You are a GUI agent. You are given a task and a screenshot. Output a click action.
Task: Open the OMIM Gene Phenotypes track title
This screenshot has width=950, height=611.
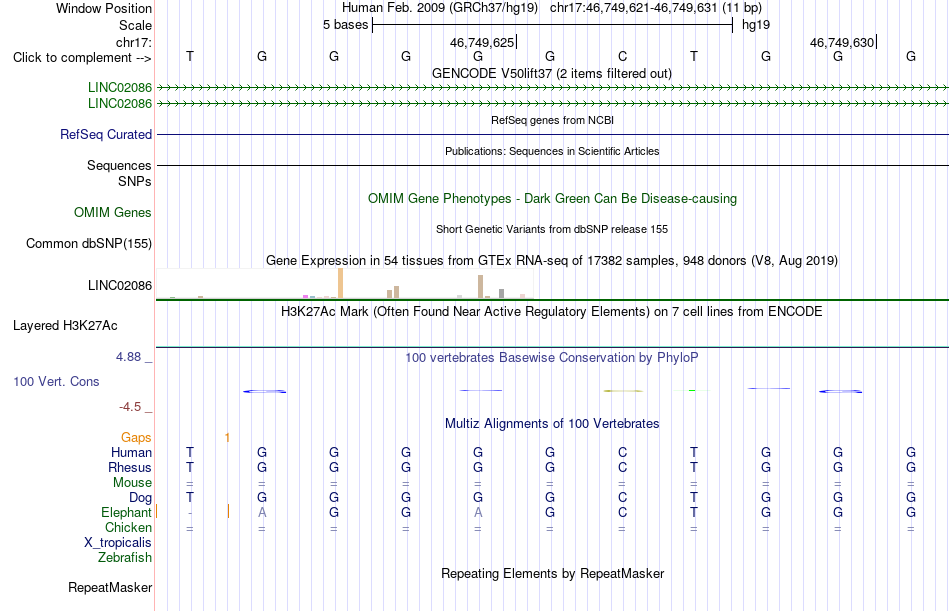pyautogui.click(x=552, y=199)
